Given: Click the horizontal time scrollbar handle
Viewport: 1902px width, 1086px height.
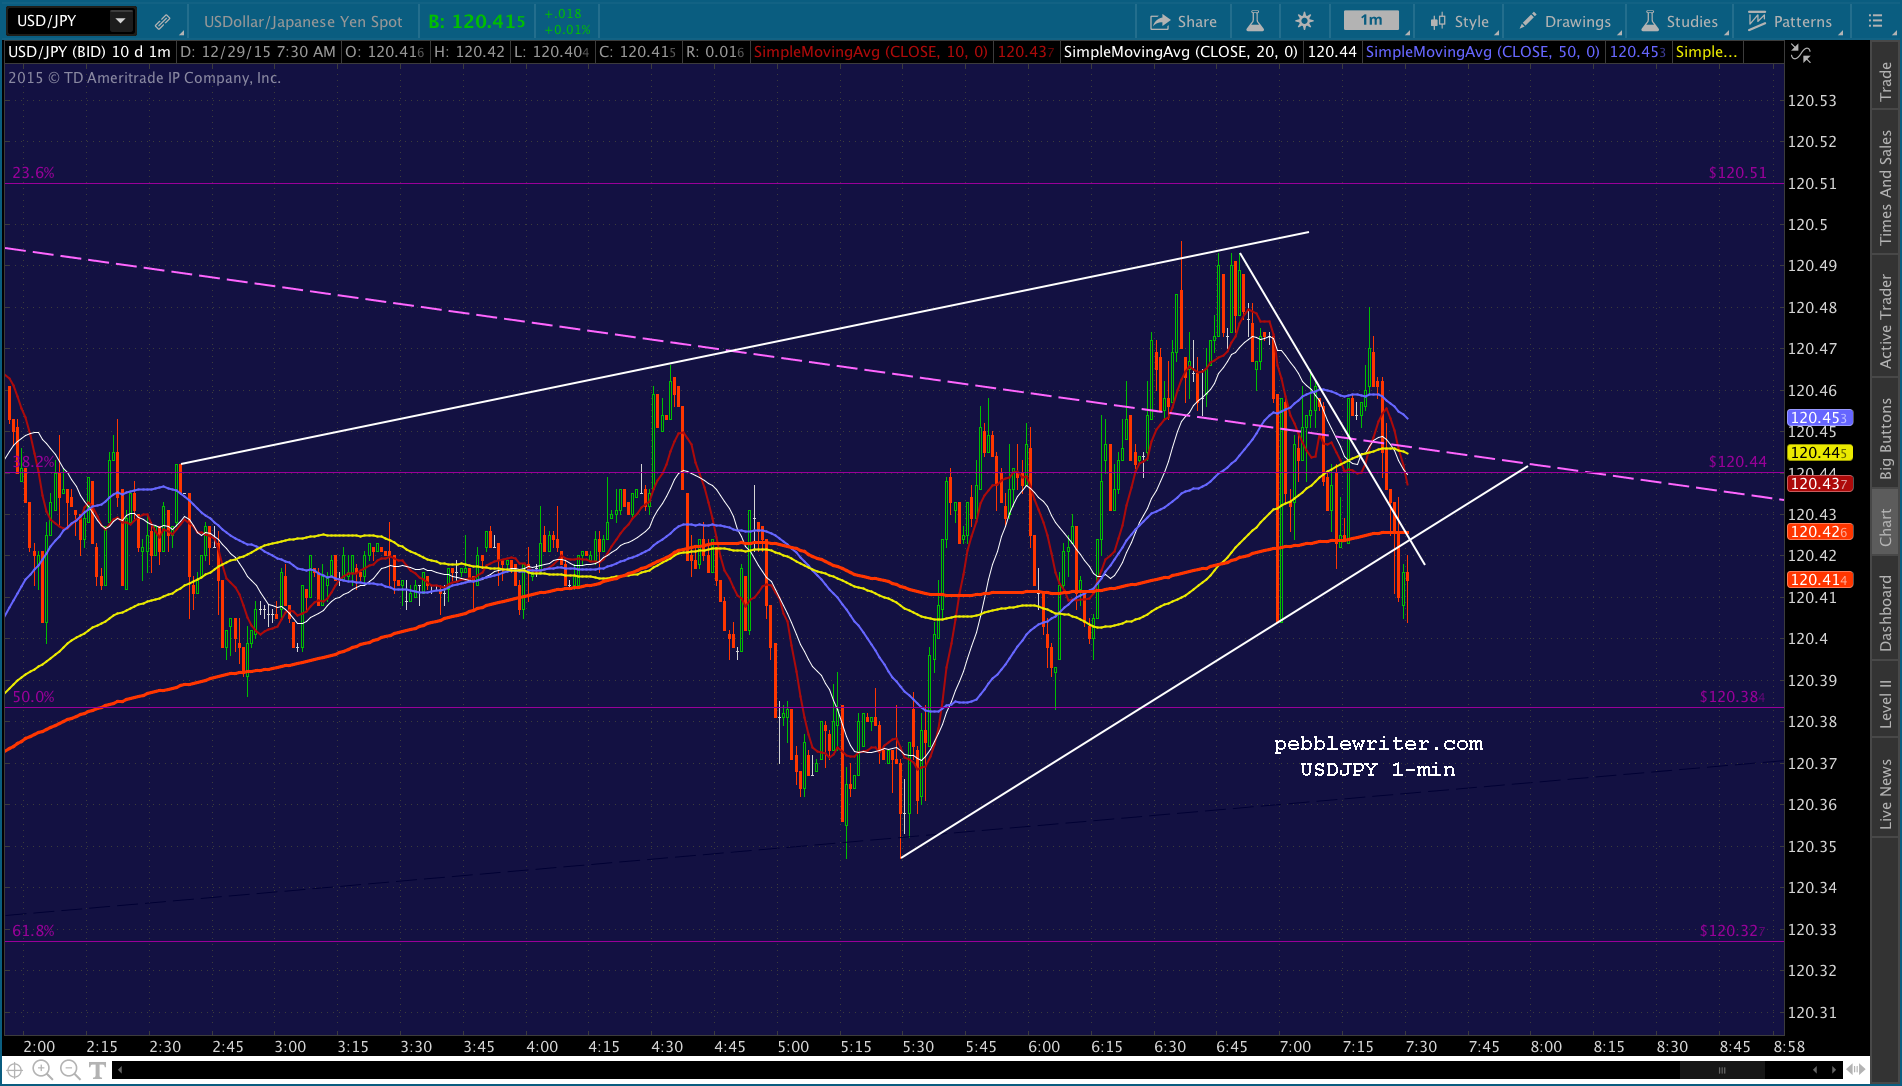Looking at the screenshot, I should pyautogui.click(x=1722, y=1070).
